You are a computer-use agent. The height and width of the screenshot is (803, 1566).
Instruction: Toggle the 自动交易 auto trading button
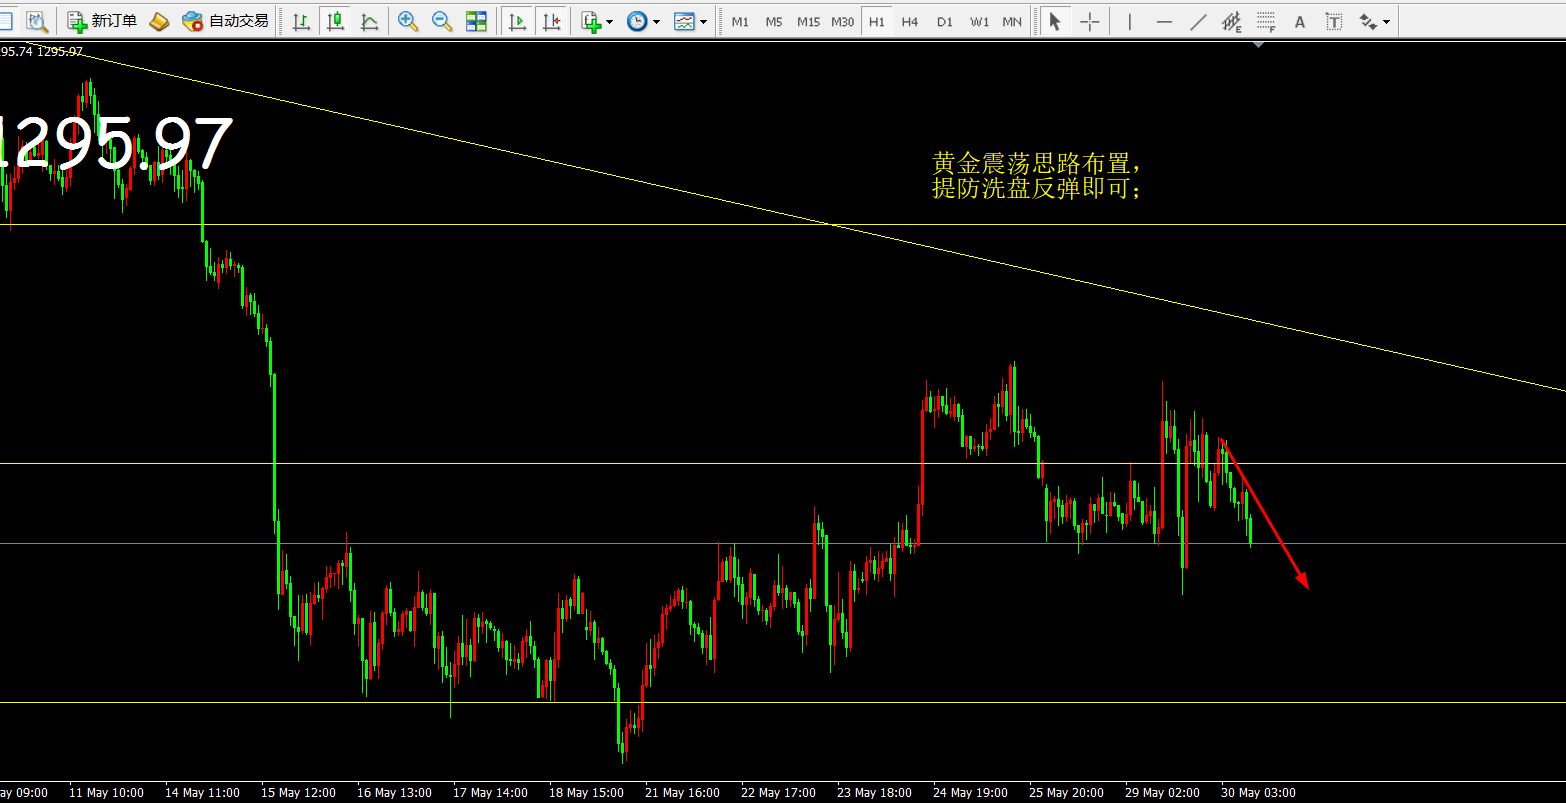coord(225,20)
